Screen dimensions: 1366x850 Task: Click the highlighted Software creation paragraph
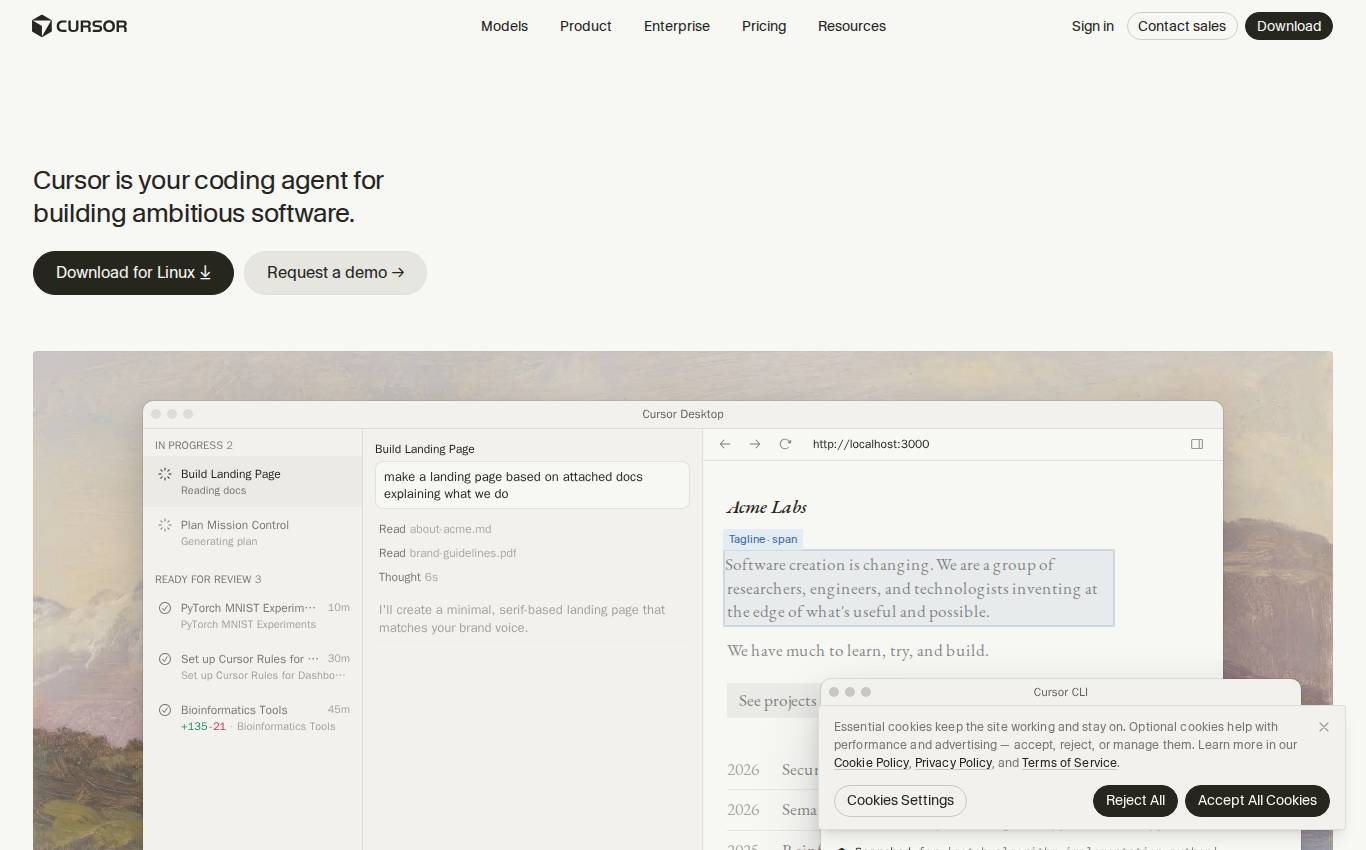click(x=919, y=588)
